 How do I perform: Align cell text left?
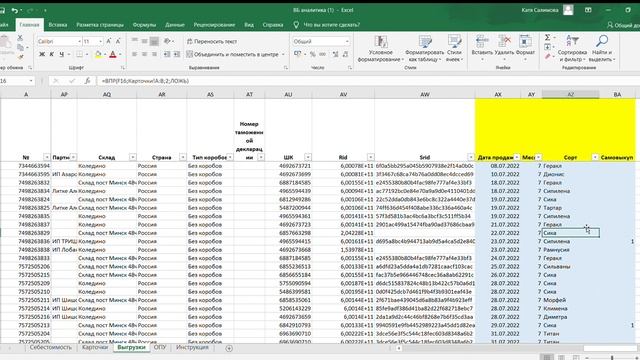coord(135,54)
